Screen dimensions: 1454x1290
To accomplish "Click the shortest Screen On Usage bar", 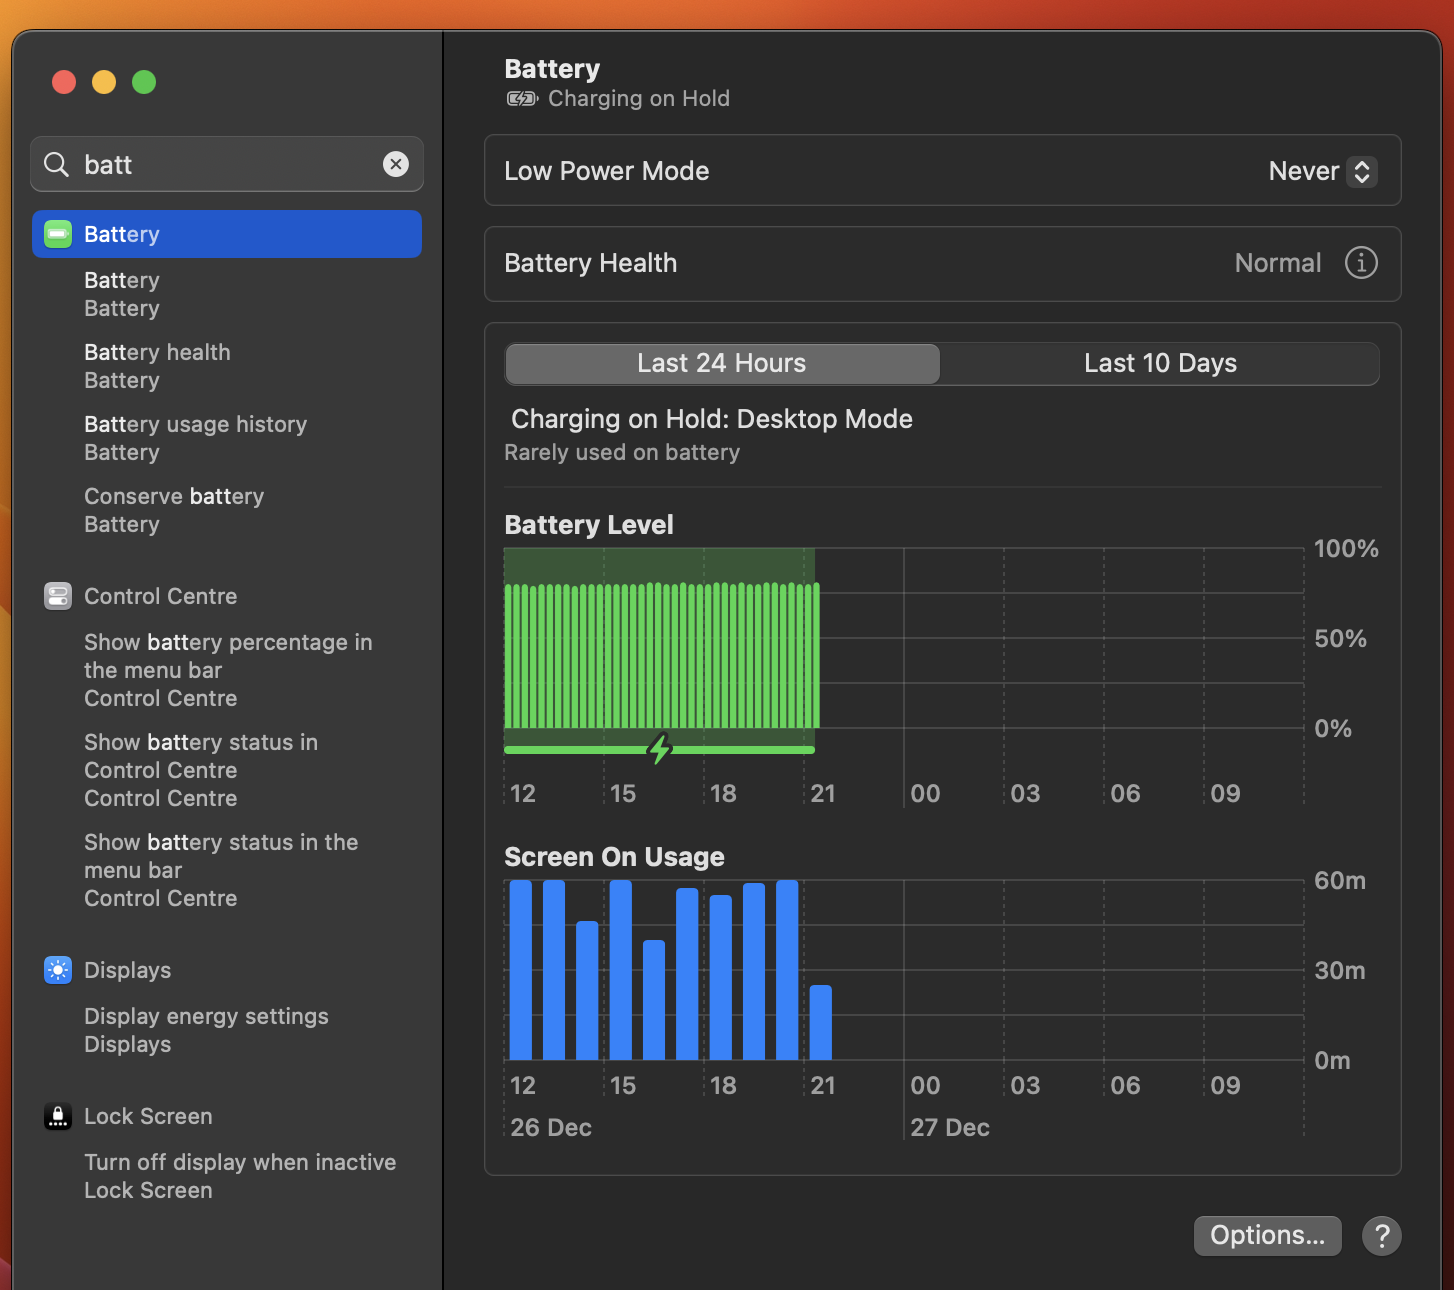I will click(820, 1022).
